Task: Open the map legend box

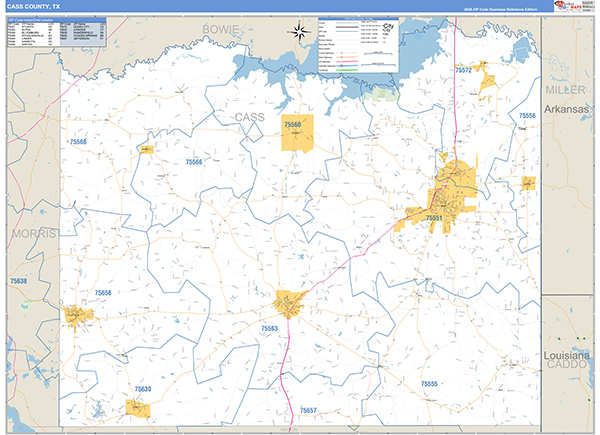Action: coord(357,44)
